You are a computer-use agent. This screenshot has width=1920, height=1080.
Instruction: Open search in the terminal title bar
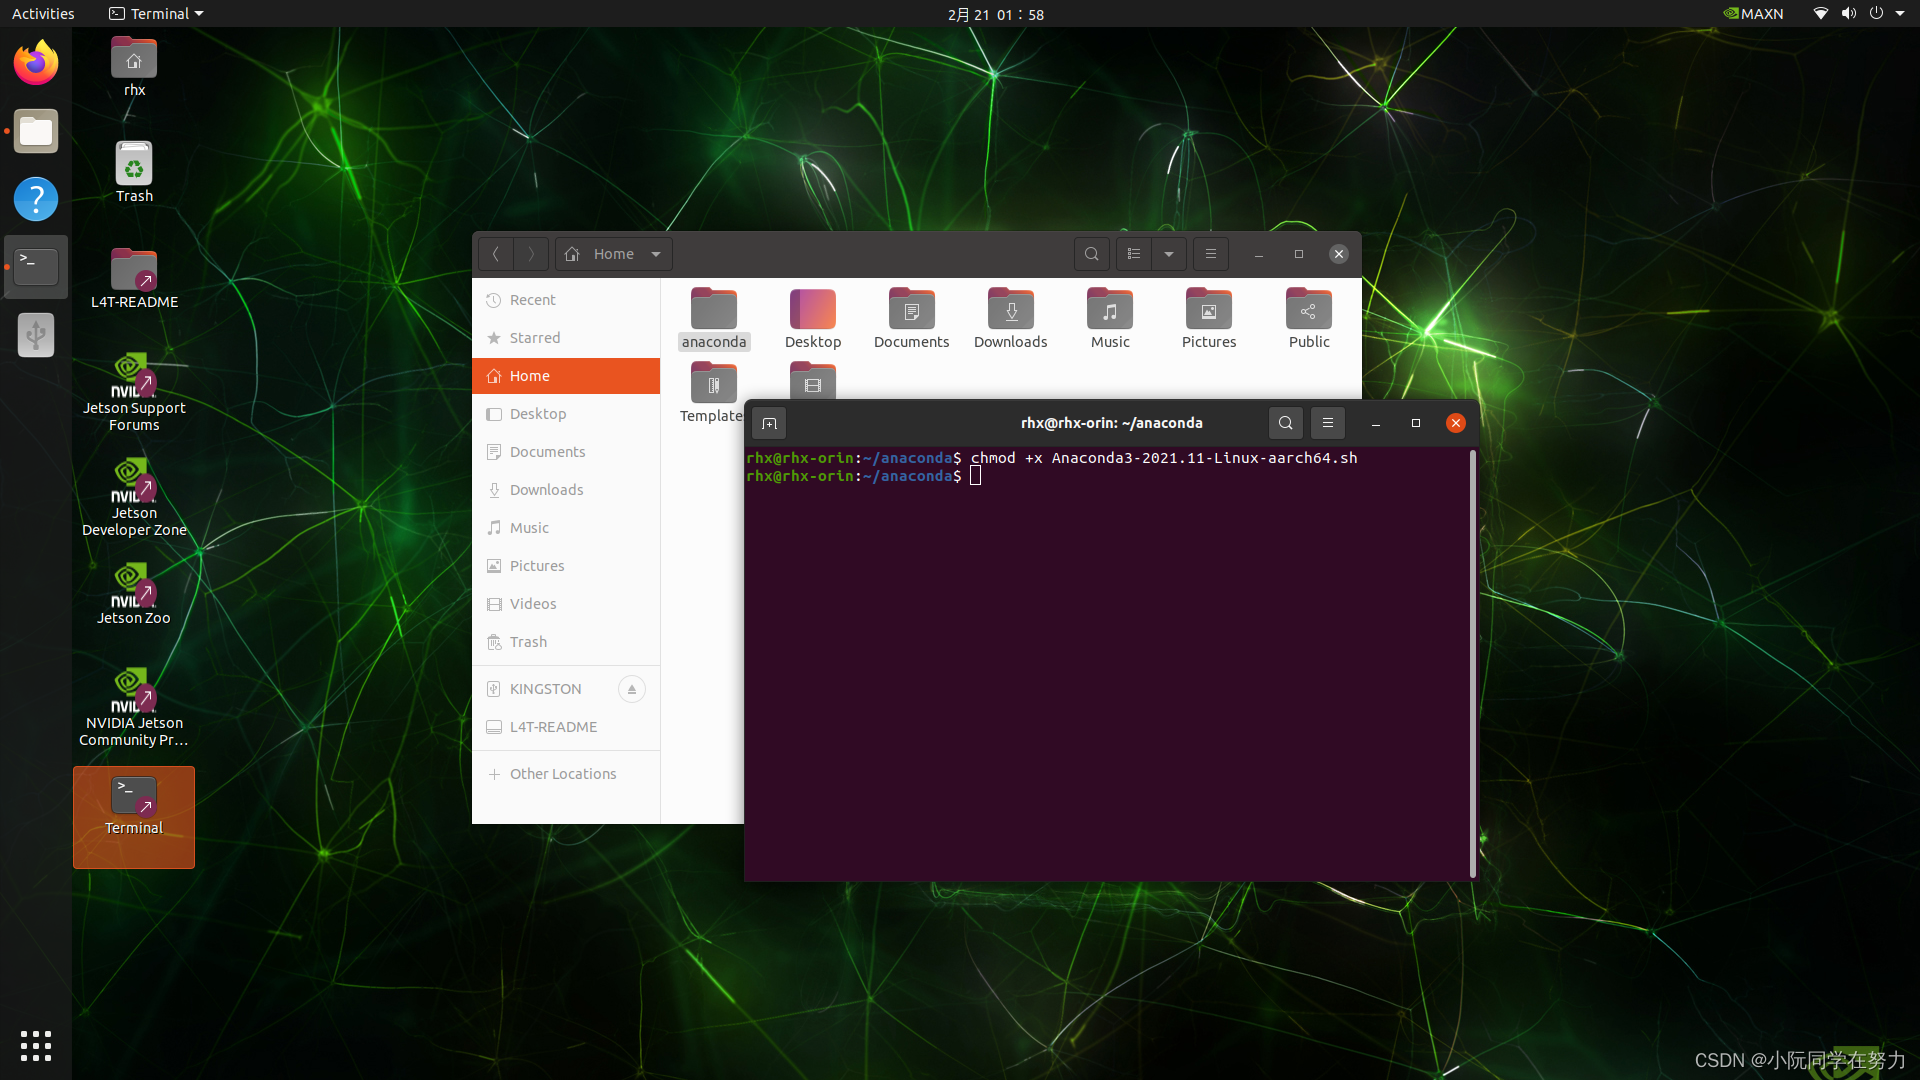(x=1285, y=423)
